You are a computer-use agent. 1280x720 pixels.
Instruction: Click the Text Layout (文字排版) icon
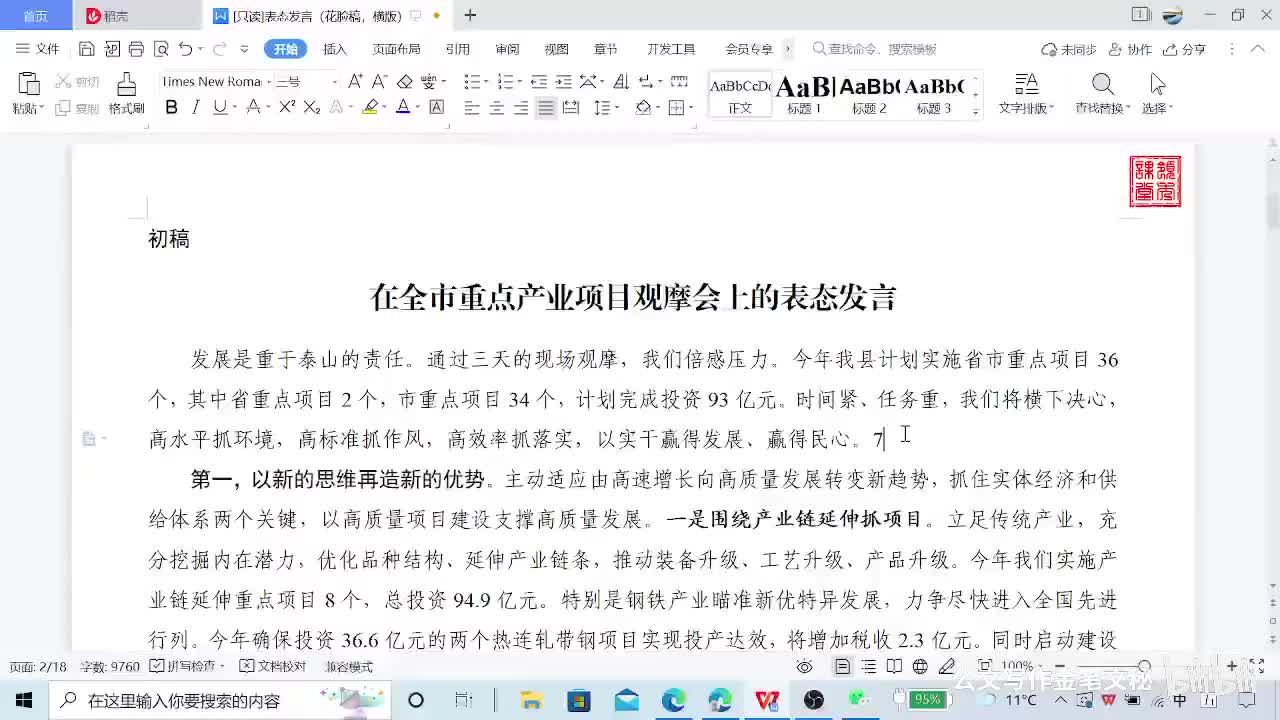pyautogui.click(x=1026, y=84)
